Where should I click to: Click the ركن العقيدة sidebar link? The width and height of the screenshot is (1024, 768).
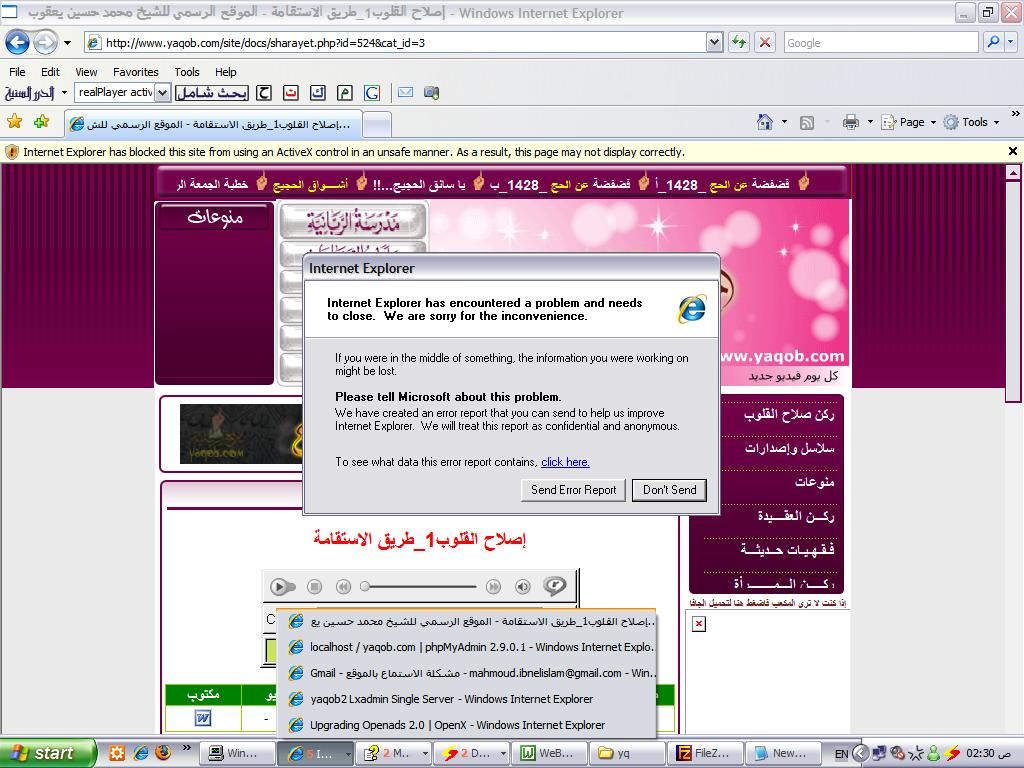795,516
